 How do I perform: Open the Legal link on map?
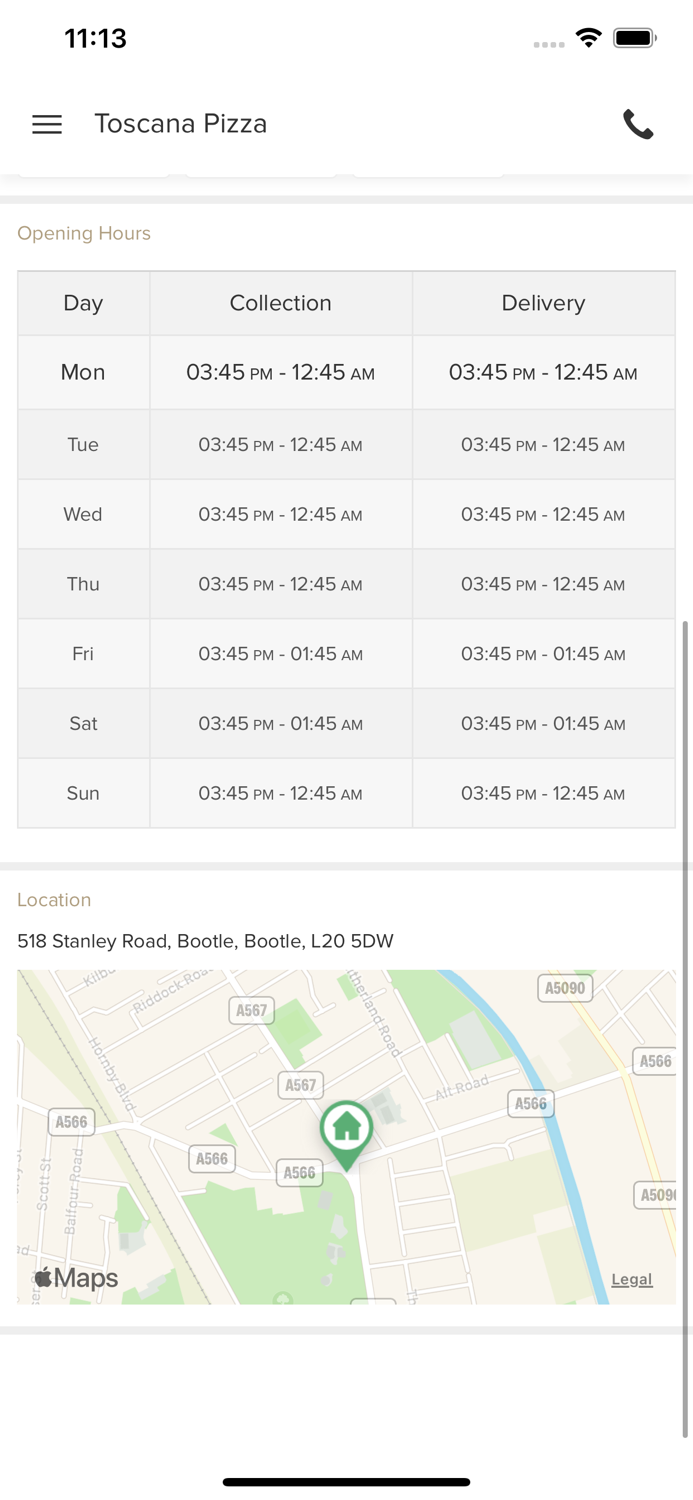pyautogui.click(x=632, y=1279)
